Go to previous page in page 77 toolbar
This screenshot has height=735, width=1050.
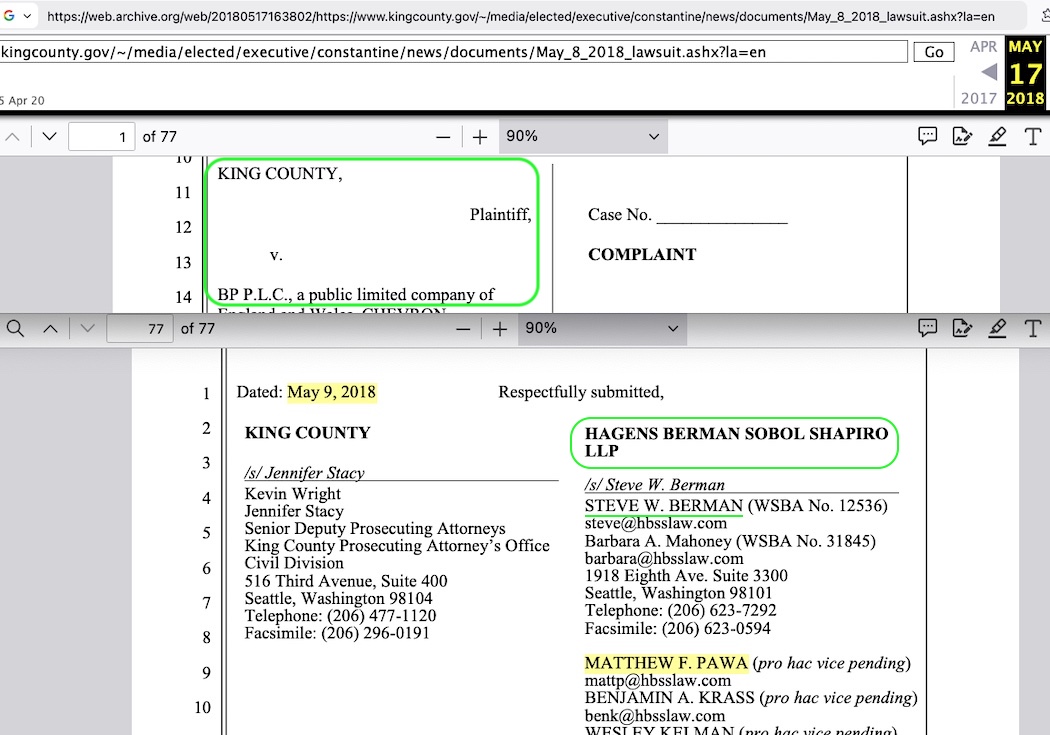pos(49,328)
